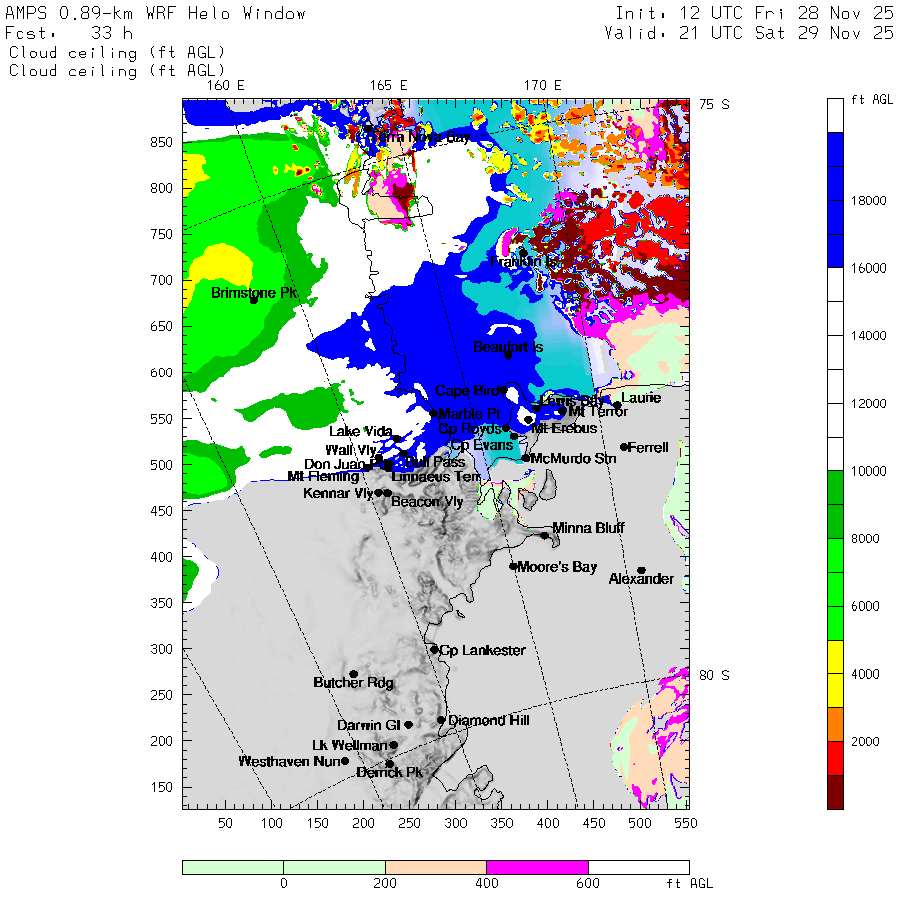Click the 'Laurie' label
Screen dimensions: 900x900
(641, 398)
